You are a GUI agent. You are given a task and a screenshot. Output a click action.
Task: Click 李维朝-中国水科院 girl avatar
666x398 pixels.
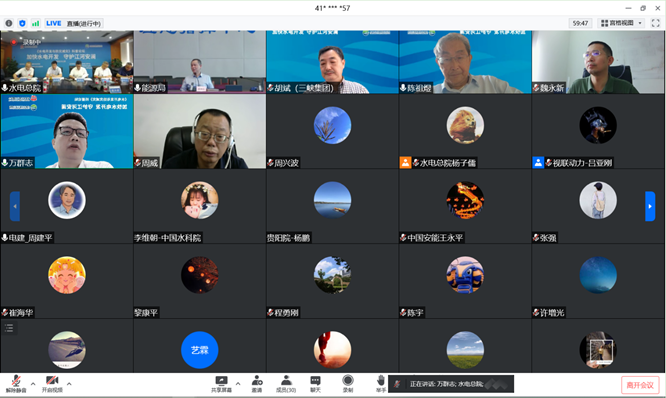click(x=200, y=200)
